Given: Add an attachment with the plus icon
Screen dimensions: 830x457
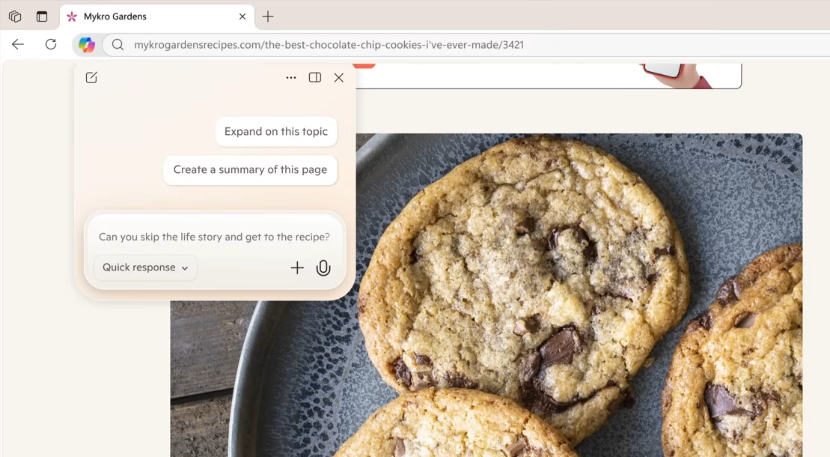Looking at the screenshot, I should click(297, 268).
